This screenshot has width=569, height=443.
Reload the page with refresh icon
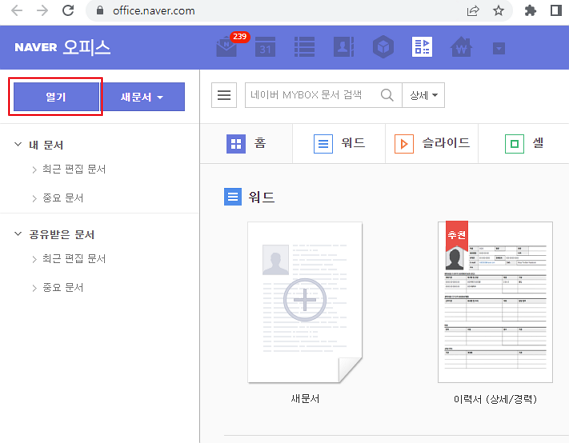68,11
